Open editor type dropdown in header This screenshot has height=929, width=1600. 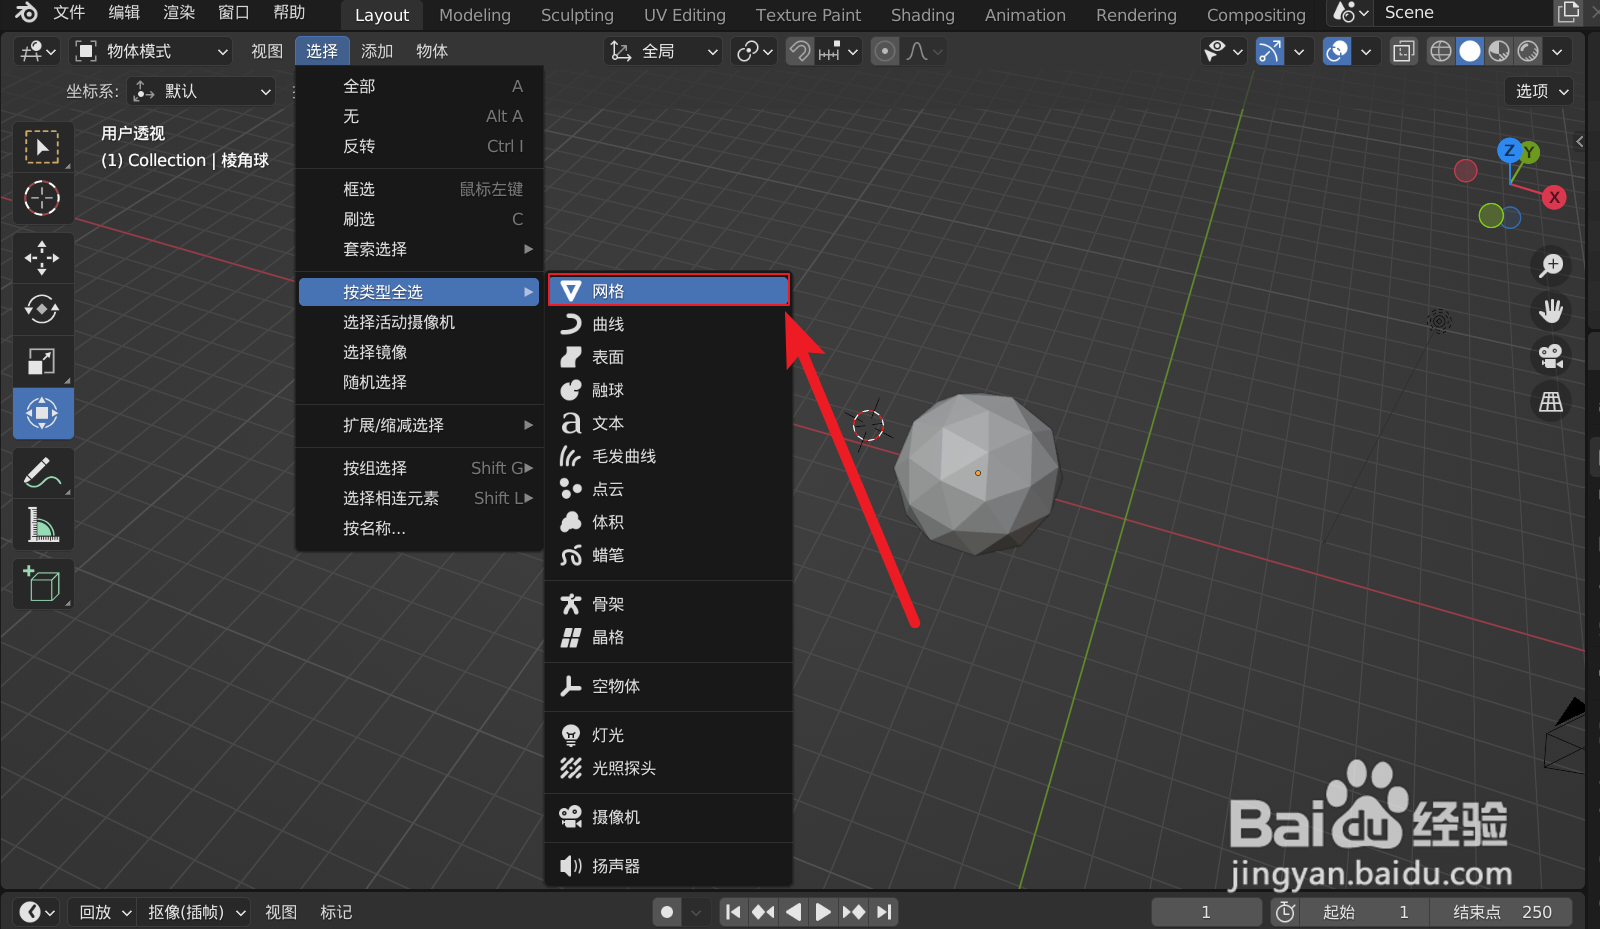point(38,51)
